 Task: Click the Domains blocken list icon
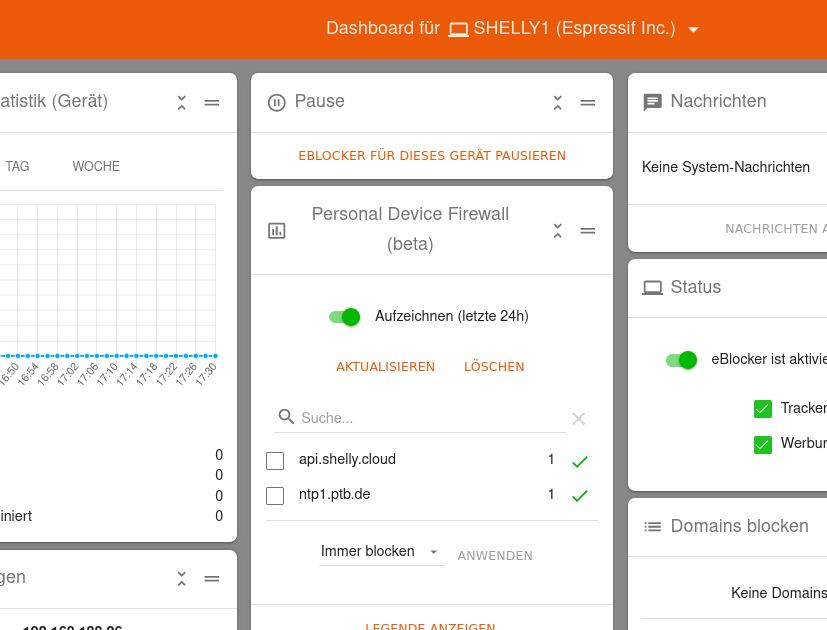(652, 527)
